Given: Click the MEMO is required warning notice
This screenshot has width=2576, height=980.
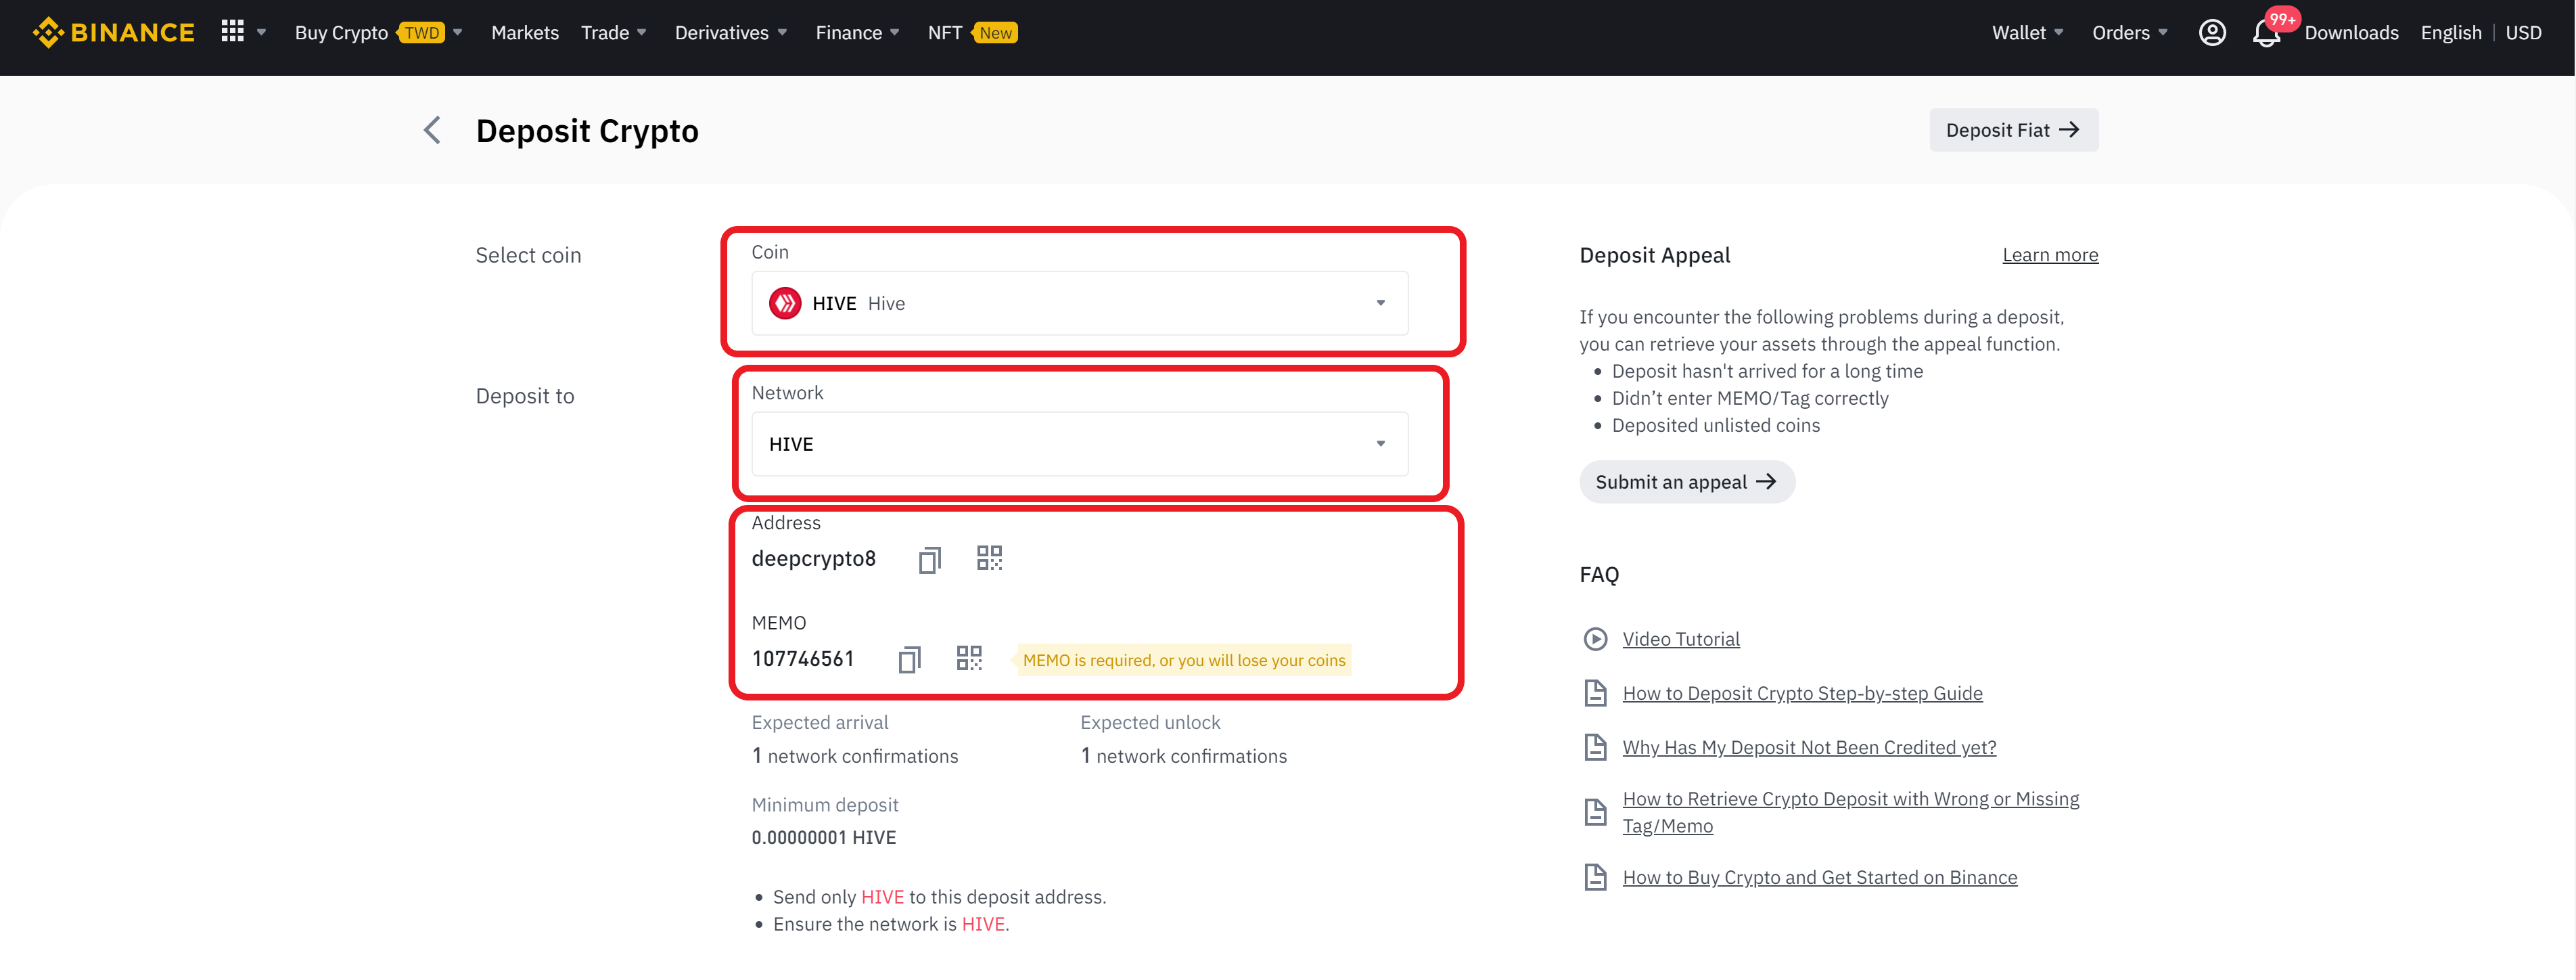Looking at the screenshot, I should click(x=1184, y=660).
